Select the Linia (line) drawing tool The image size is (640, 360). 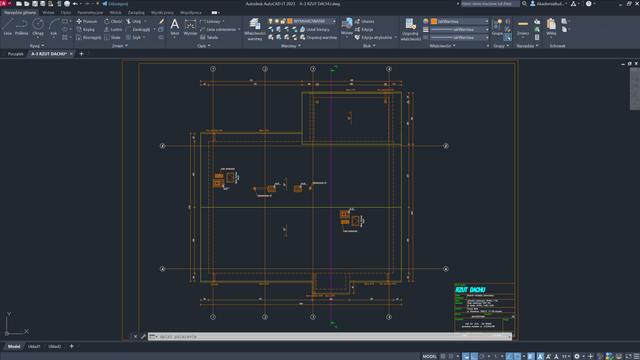[8, 27]
